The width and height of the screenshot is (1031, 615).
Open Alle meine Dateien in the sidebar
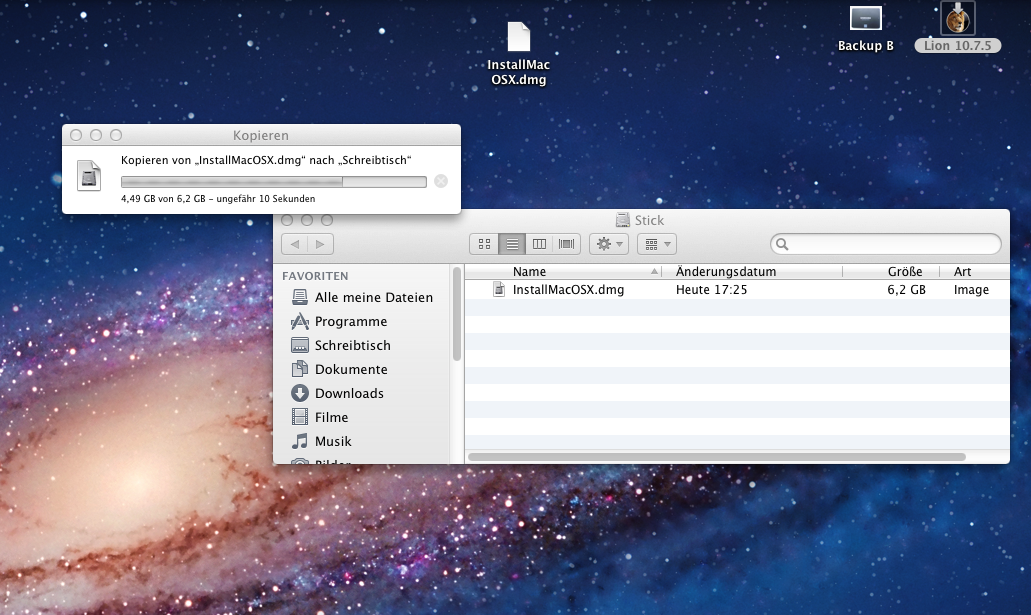coord(373,297)
